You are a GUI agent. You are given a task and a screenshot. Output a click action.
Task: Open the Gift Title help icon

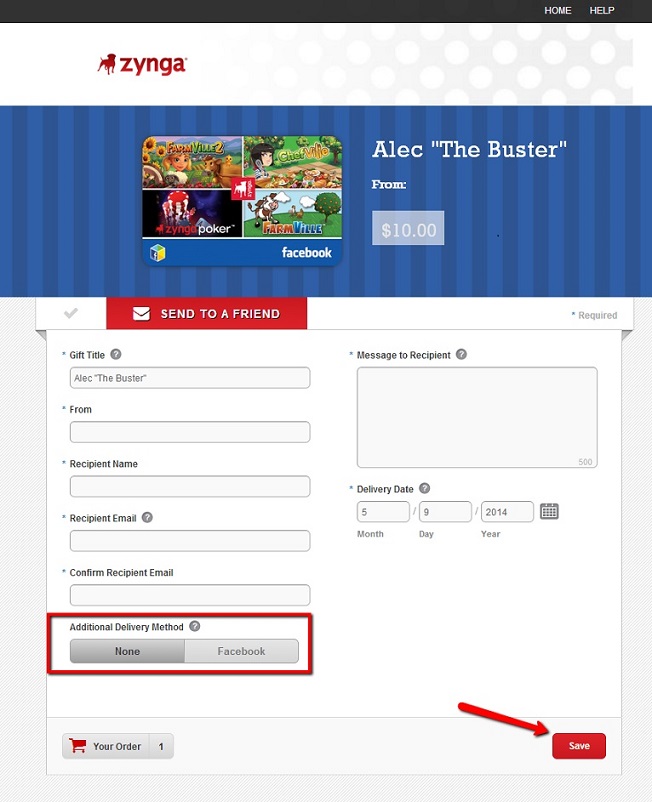[x=116, y=354]
